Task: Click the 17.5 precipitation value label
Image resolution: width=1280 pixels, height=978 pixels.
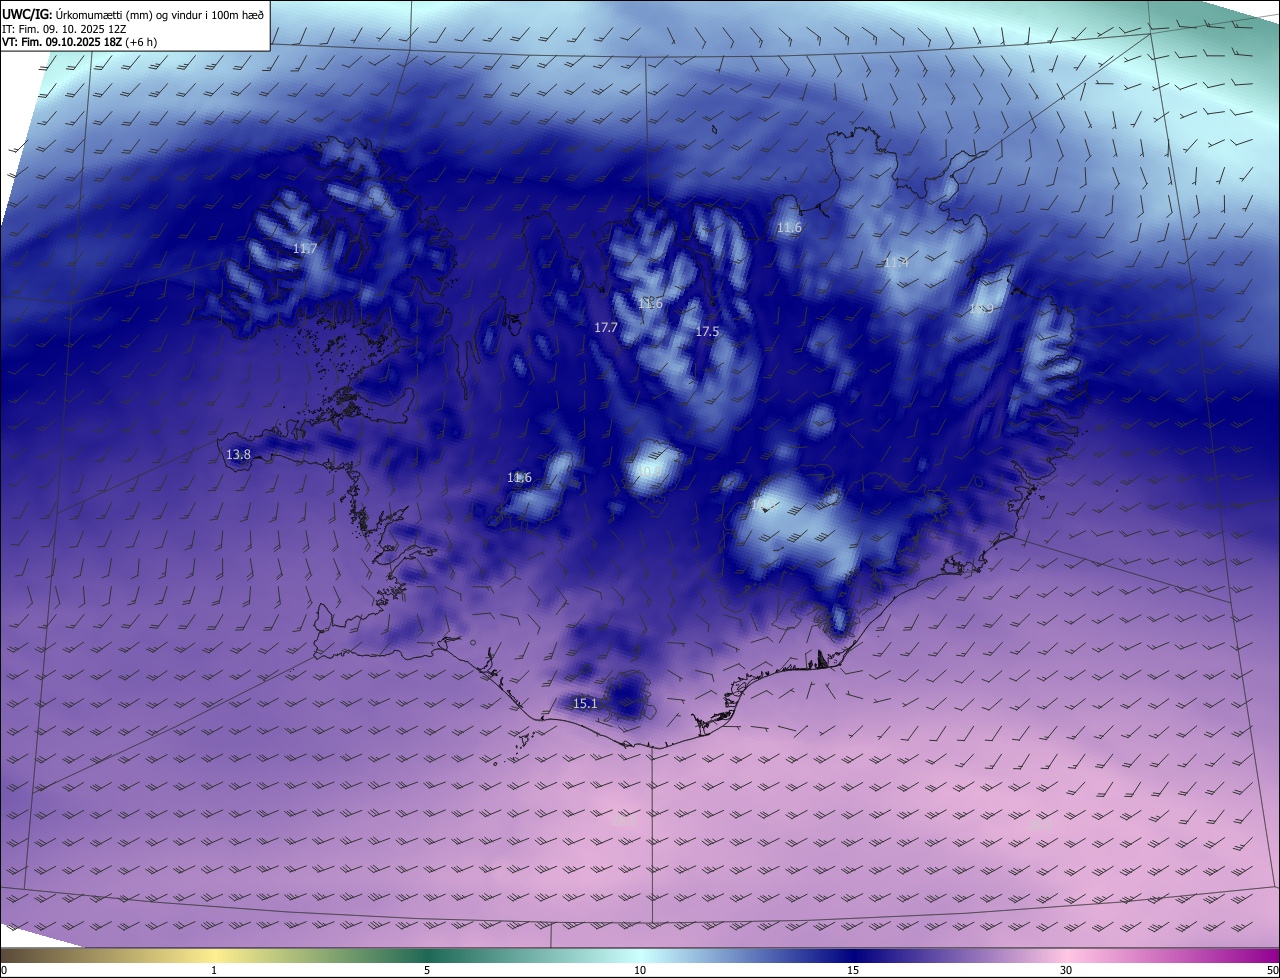Action: (x=707, y=331)
